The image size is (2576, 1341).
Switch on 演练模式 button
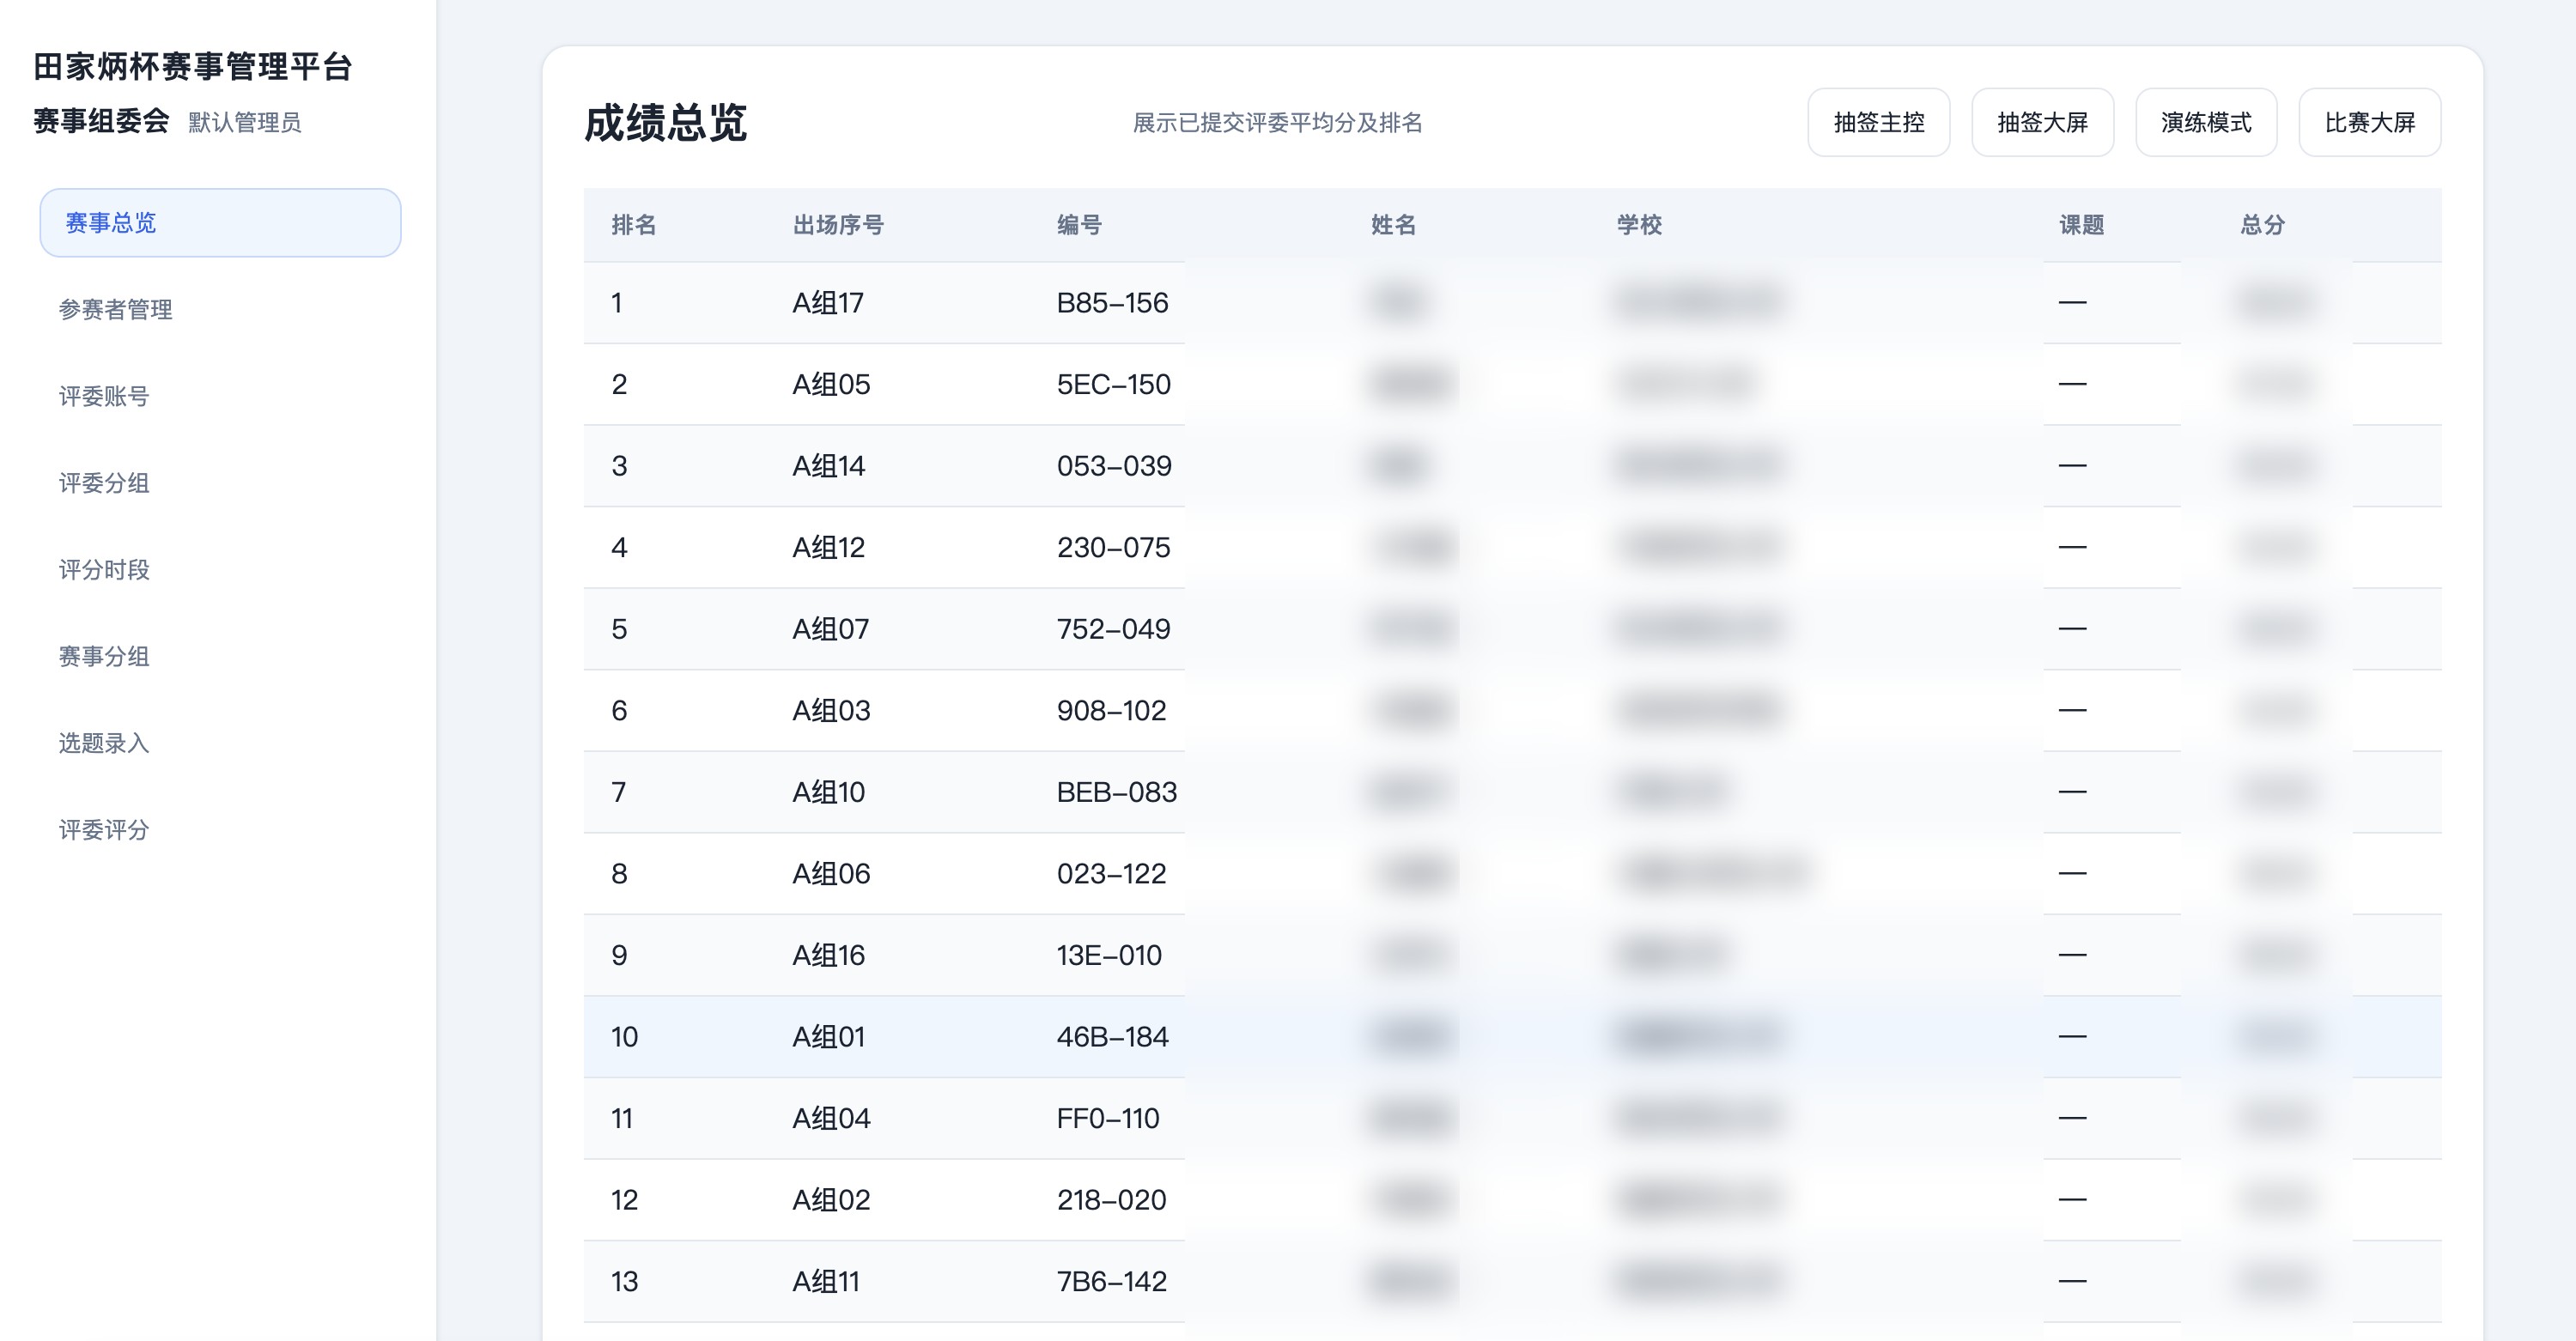pyautogui.click(x=2206, y=122)
